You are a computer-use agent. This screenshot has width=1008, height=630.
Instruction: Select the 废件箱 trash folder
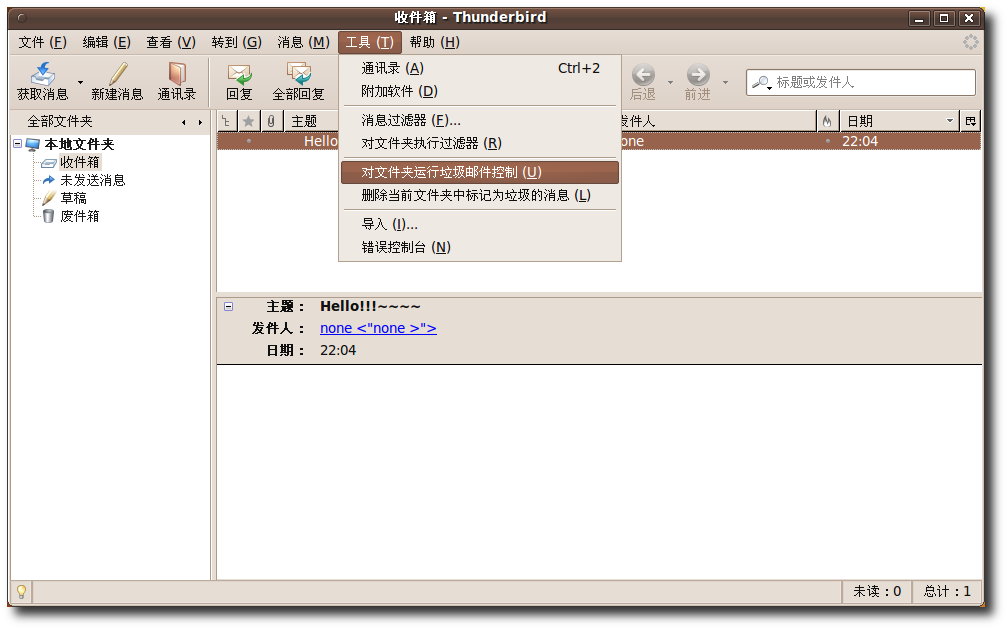(x=80, y=216)
